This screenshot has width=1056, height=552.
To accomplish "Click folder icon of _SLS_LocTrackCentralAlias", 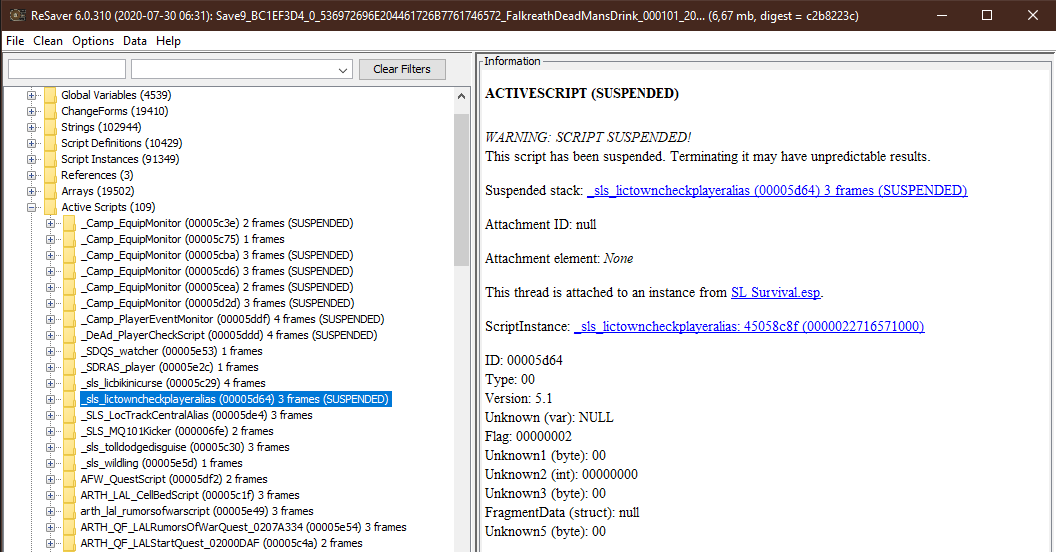I will (69, 415).
